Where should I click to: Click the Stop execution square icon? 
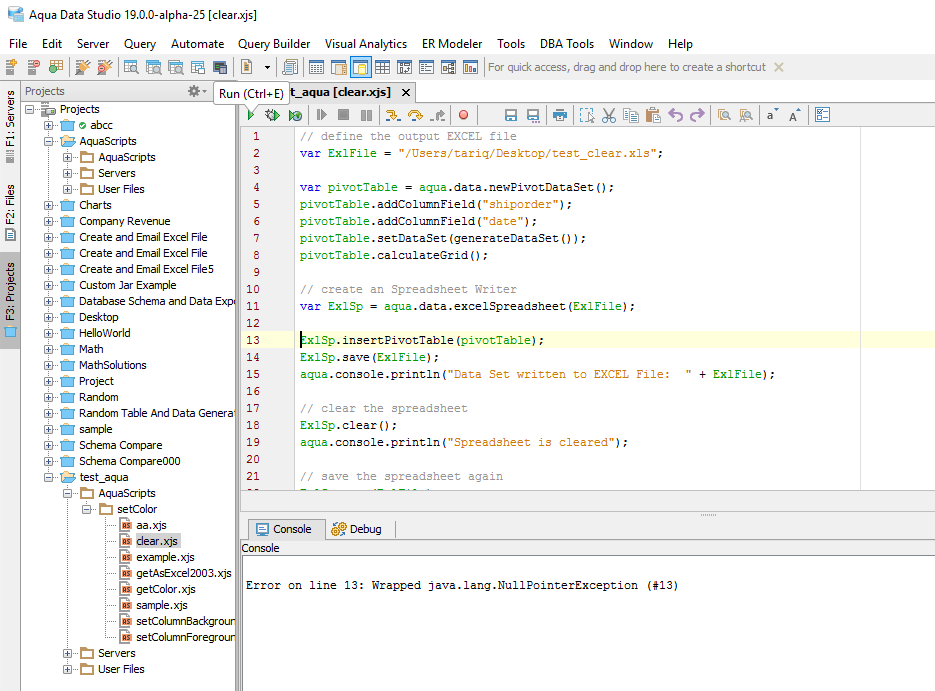click(x=344, y=115)
